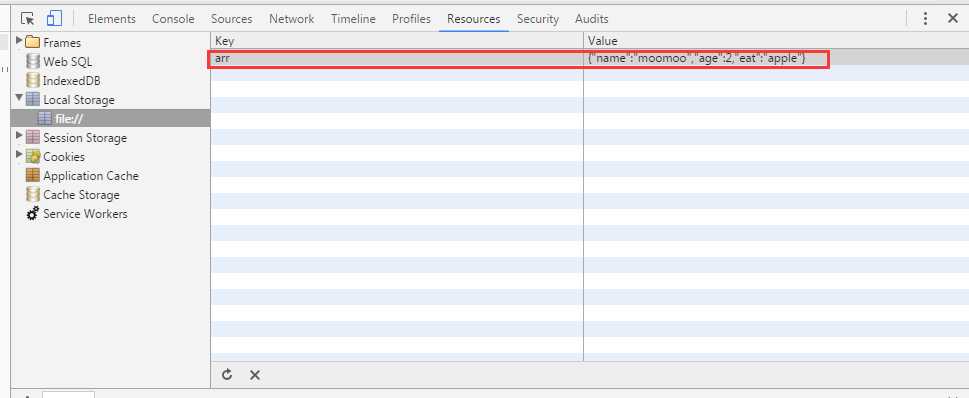
Task: Open the Security tab
Action: 538,19
